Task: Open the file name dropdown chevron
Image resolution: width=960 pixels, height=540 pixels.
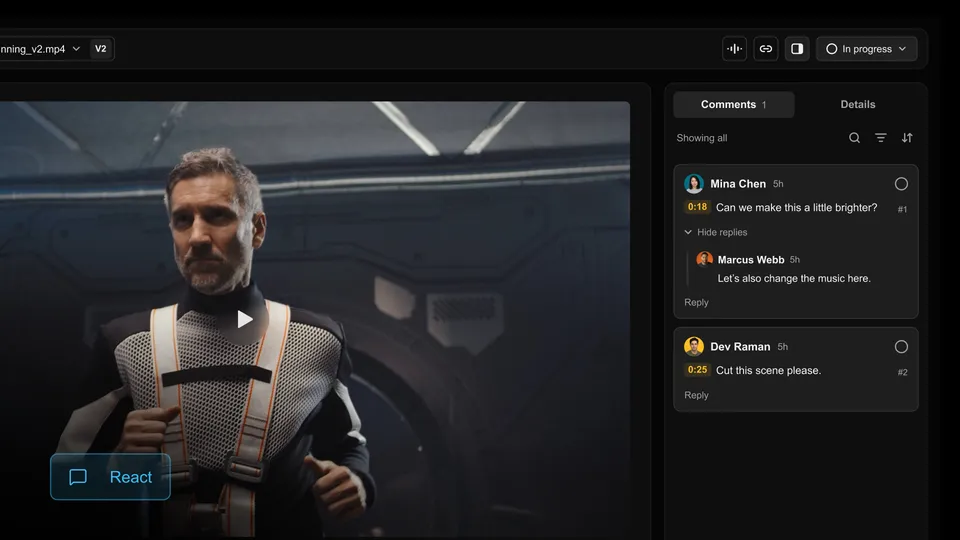Action: click(x=77, y=49)
